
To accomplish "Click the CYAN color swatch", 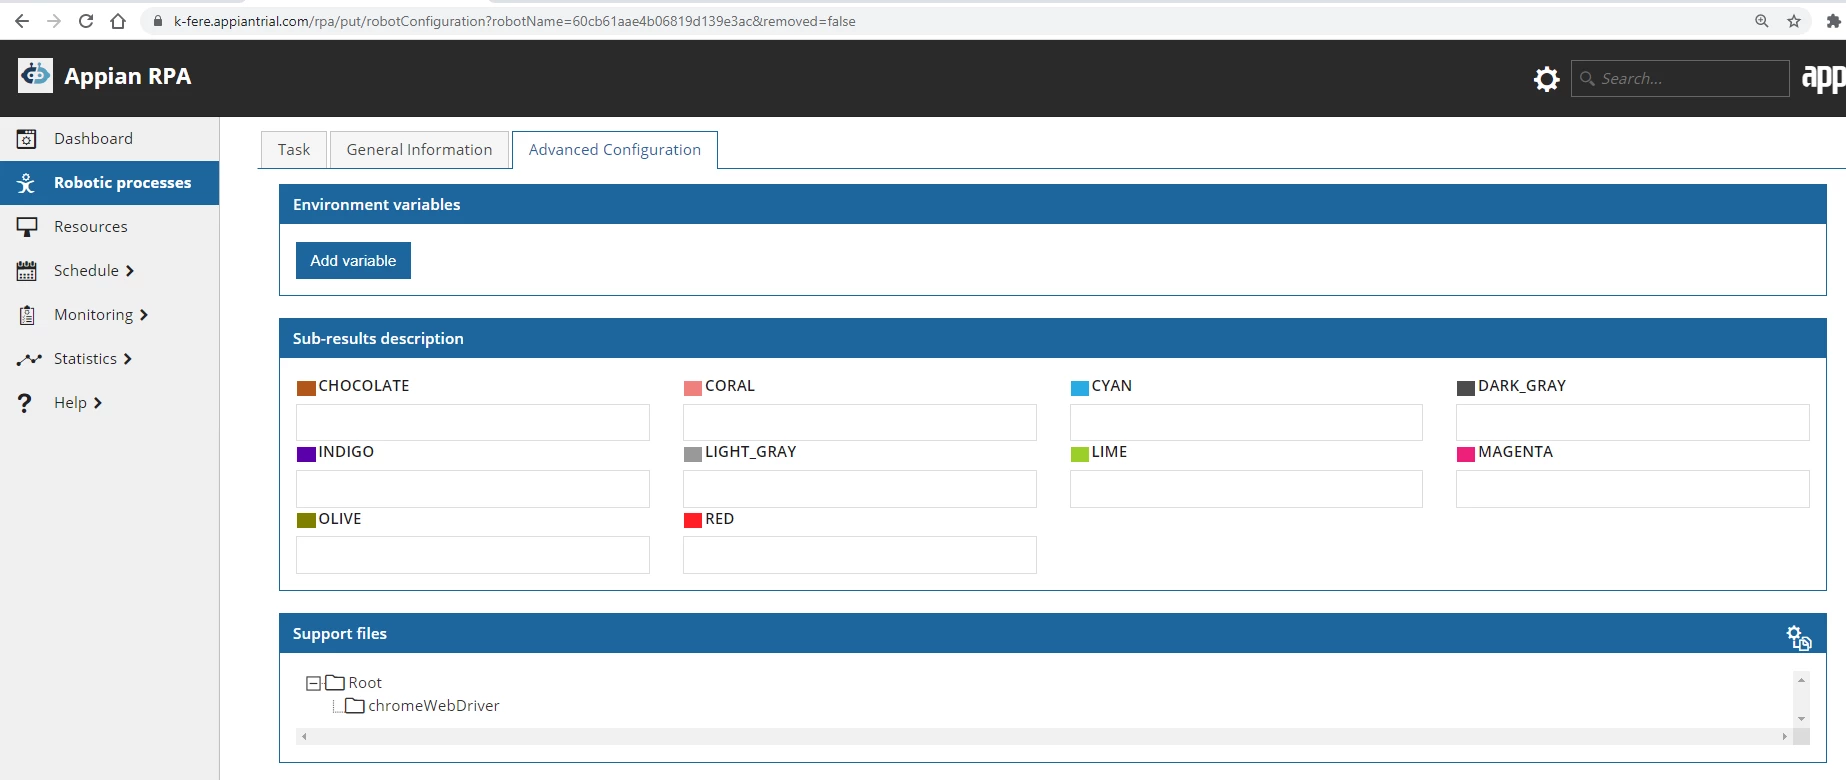I will [1080, 388].
